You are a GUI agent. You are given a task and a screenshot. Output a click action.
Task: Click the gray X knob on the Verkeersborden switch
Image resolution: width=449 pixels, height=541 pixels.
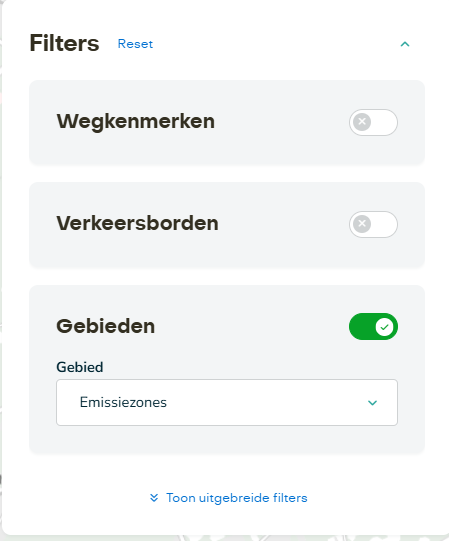pyautogui.click(x=362, y=224)
